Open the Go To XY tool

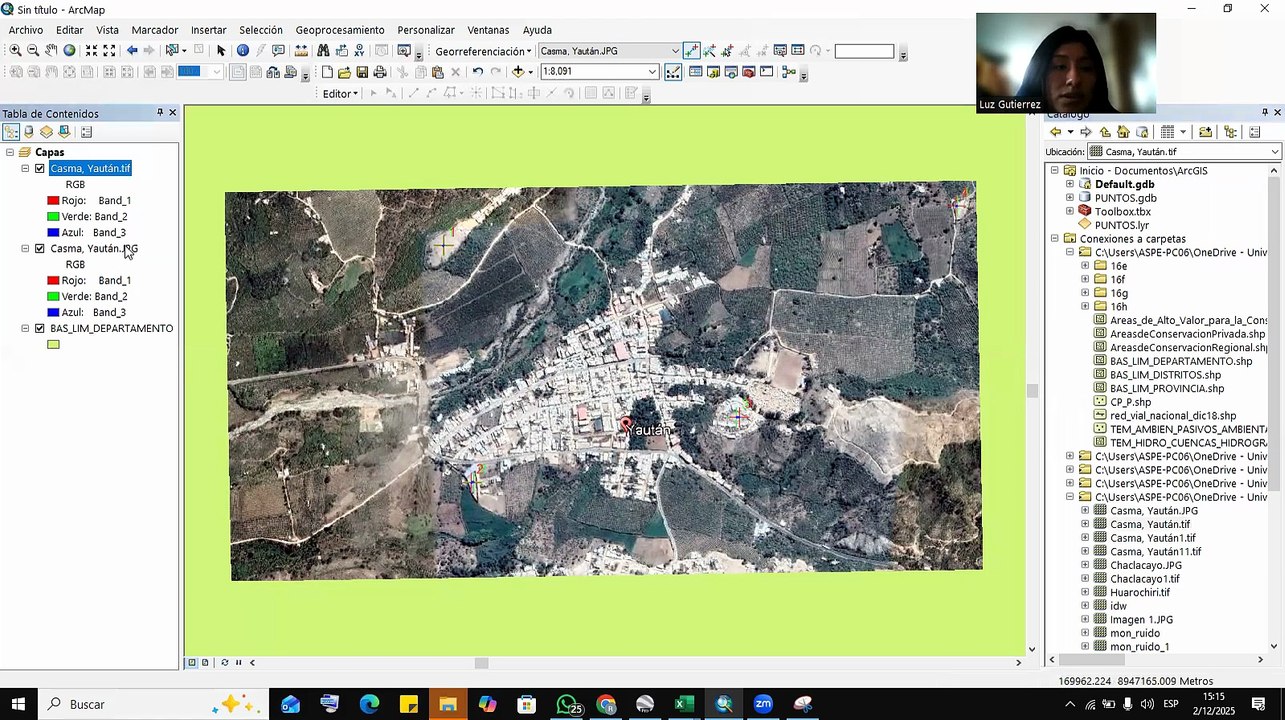[360, 50]
